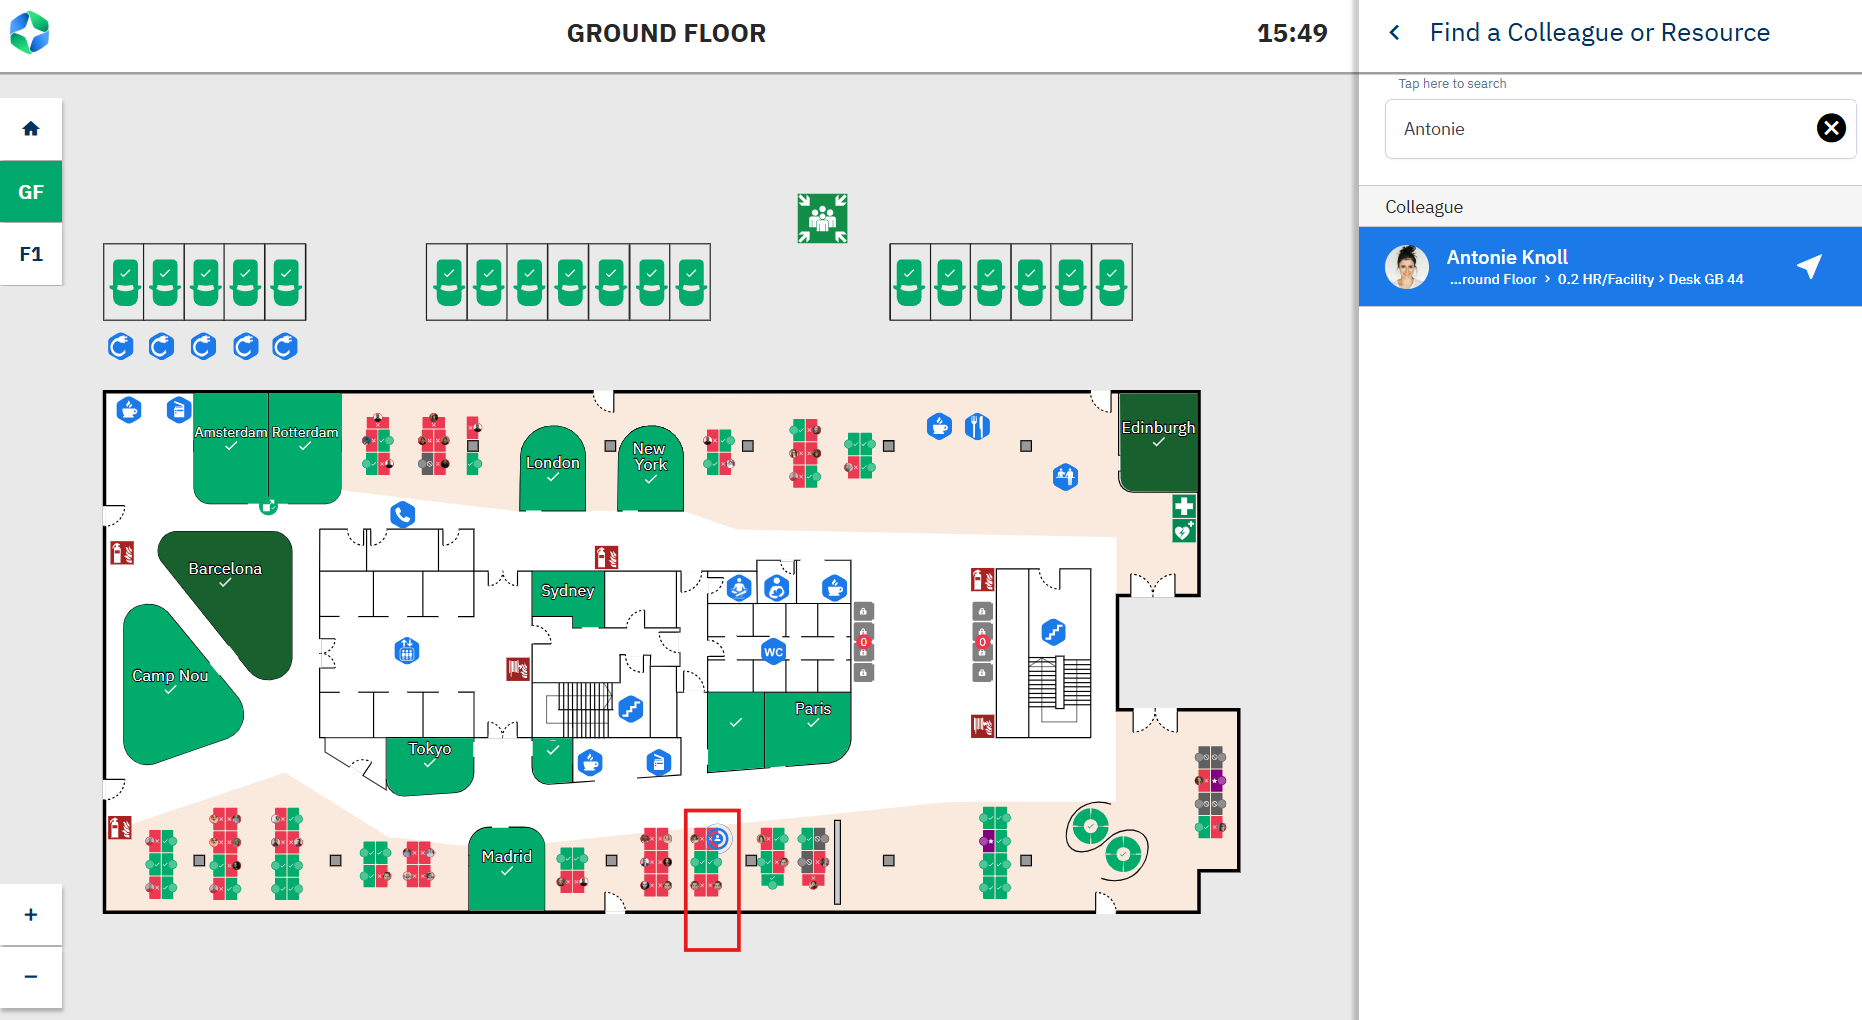Viewport: 1862px width, 1020px height.
Task: Click the search field containing Antonie
Action: [x=1600, y=129]
